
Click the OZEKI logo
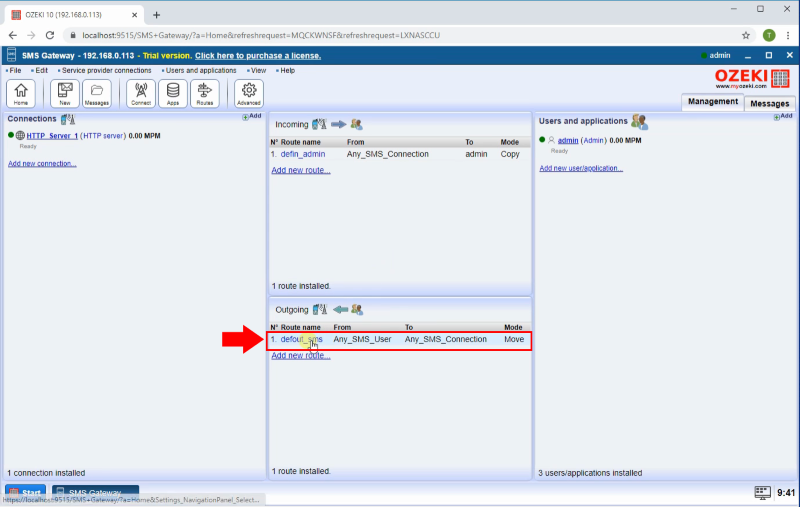point(752,79)
